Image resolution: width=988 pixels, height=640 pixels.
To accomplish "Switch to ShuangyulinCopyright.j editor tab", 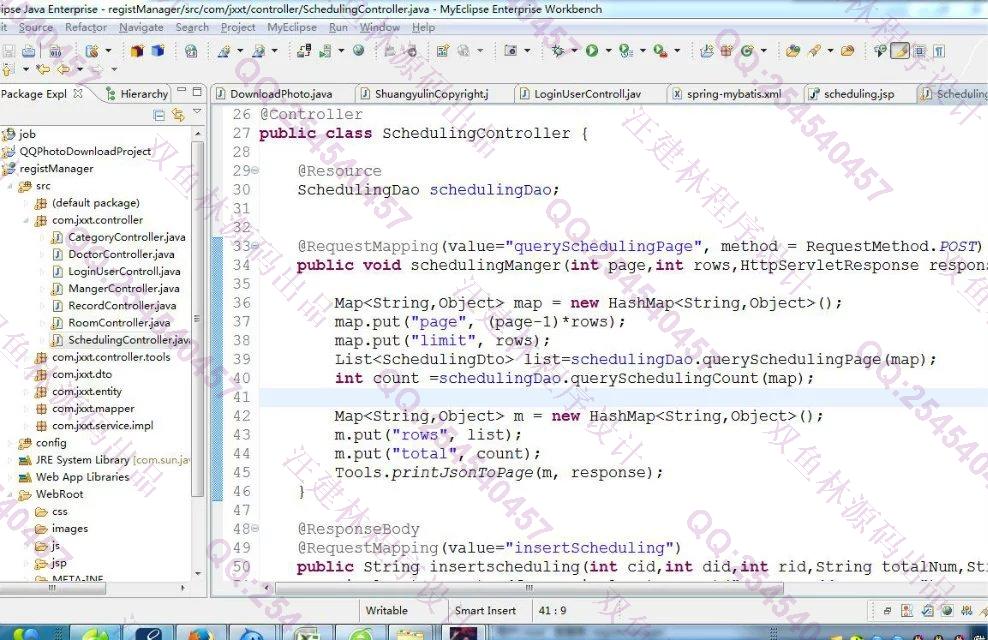I will pos(425,94).
